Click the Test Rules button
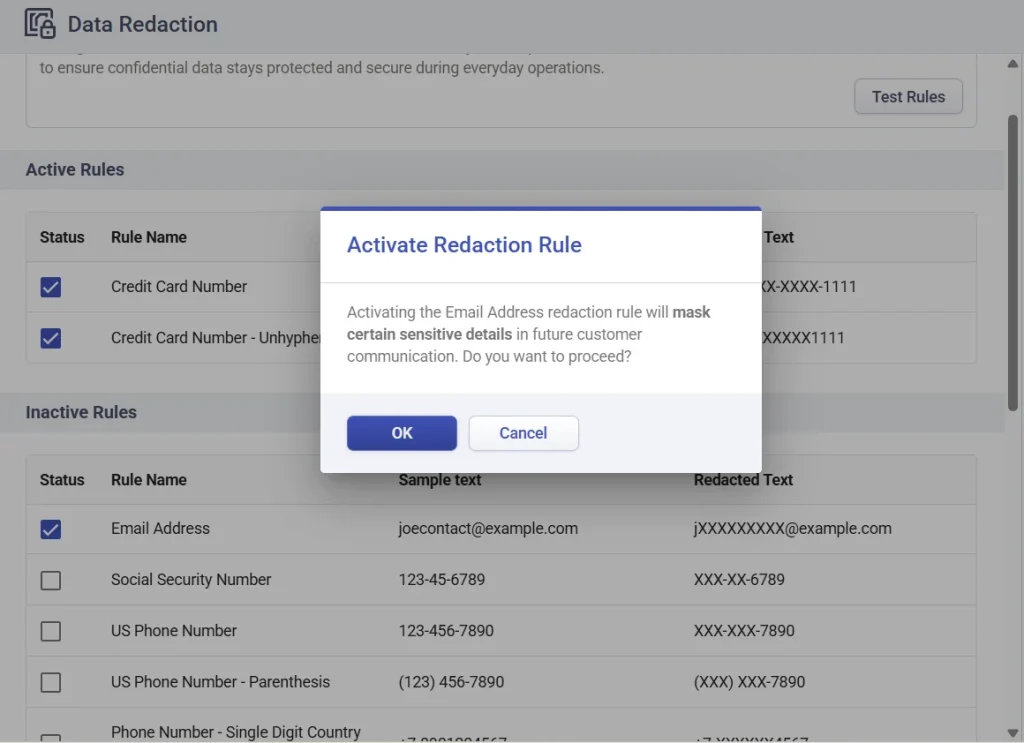 907,97
